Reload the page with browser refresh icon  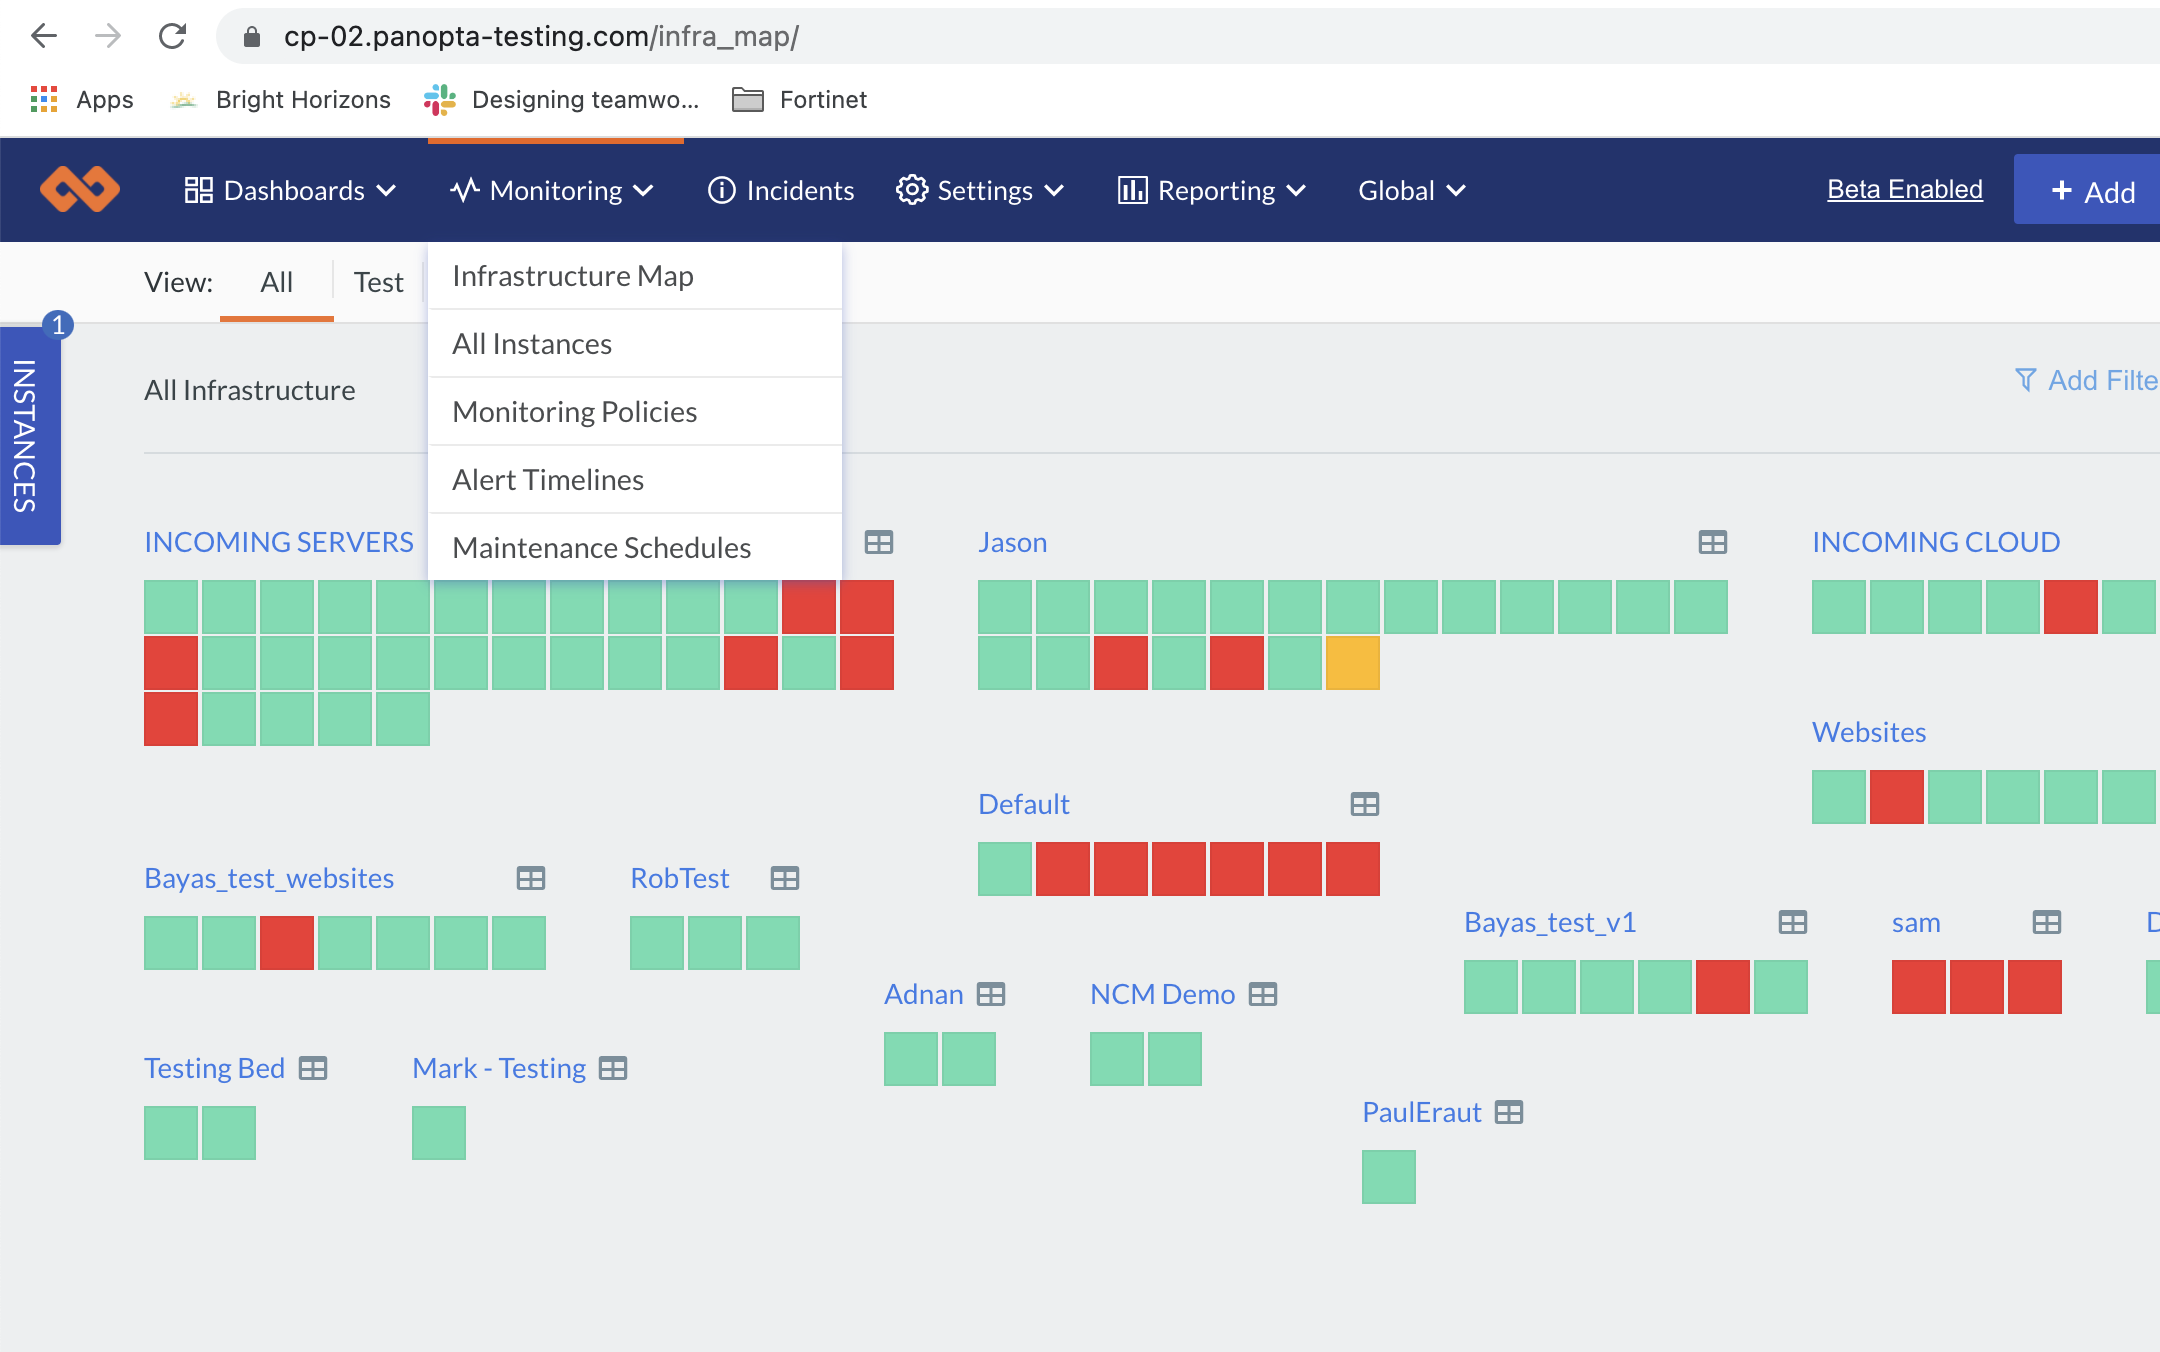(172, 37)
